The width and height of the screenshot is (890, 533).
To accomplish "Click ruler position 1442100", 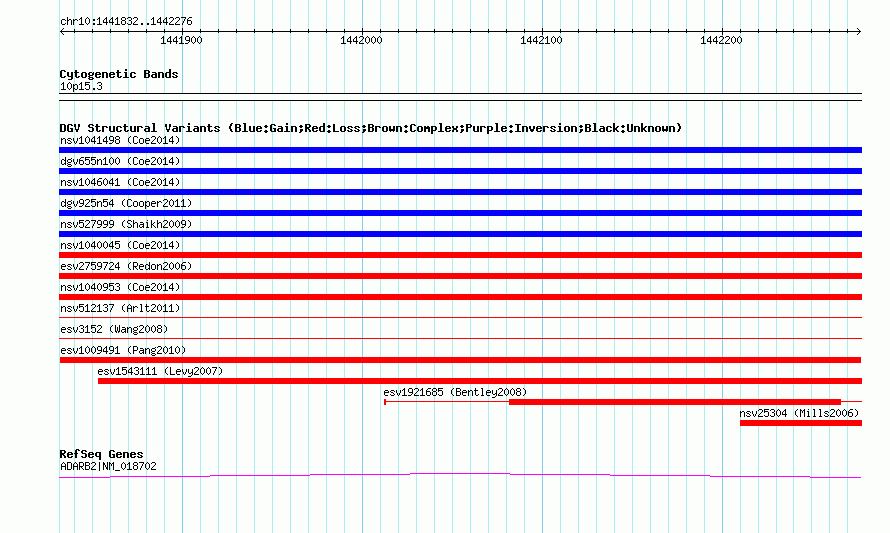I will 541,40.
